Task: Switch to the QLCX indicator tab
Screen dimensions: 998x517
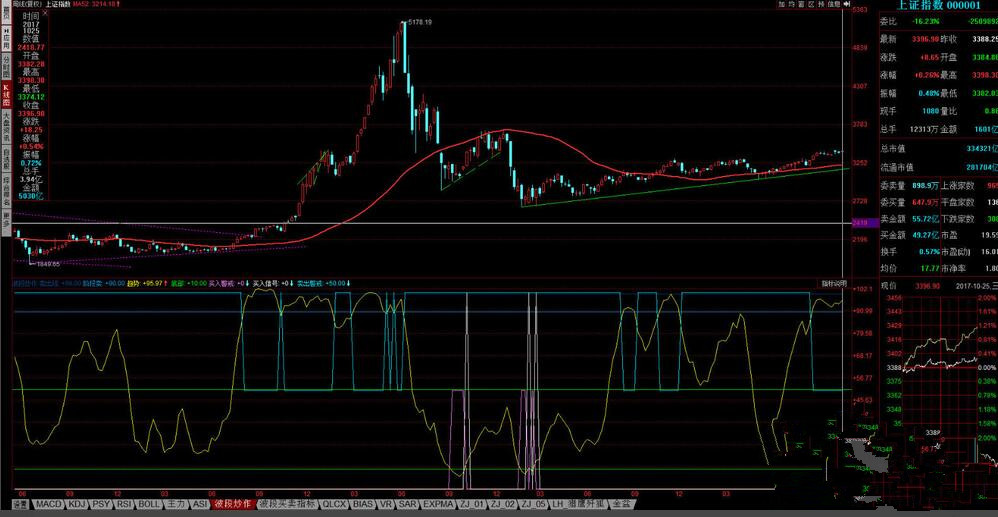Action: coord(334,504)
